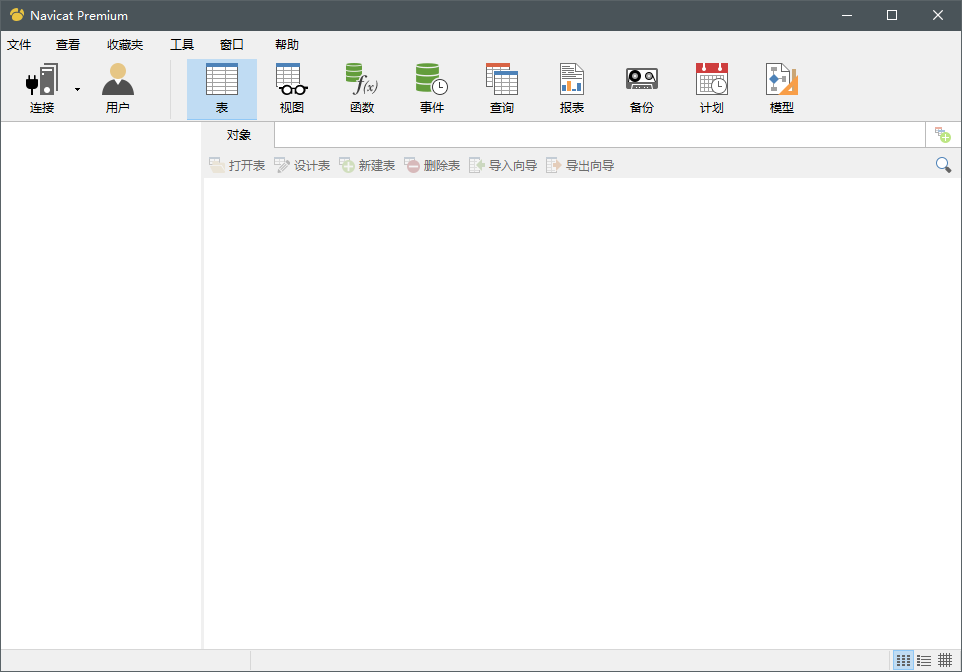Open the Help (帮助) menu
The image size is (962, 672).
[x=287, y=45]
